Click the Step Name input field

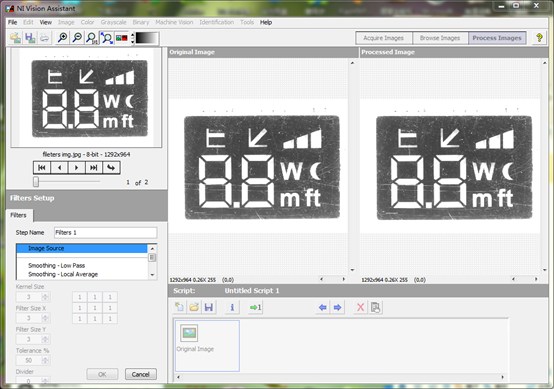[106, 232]
